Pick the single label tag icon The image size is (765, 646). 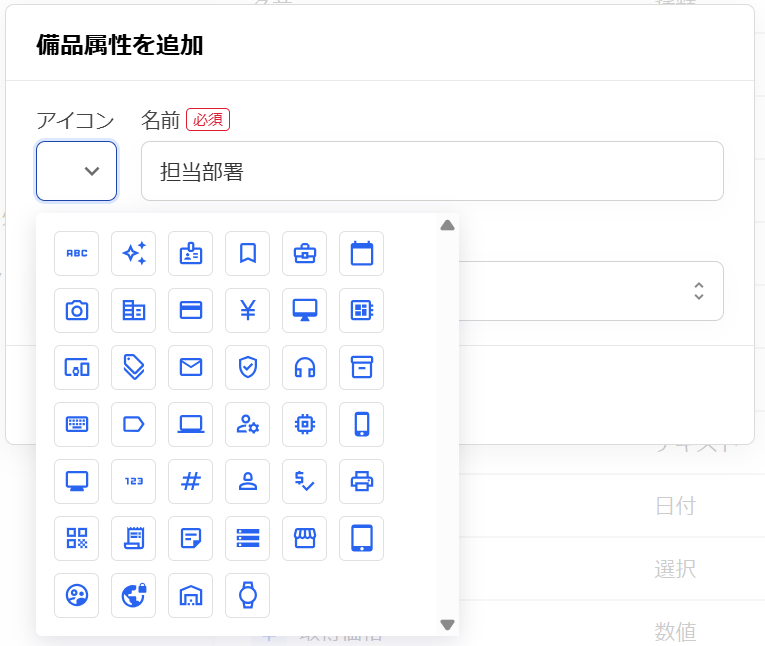(x=134, y=424)
